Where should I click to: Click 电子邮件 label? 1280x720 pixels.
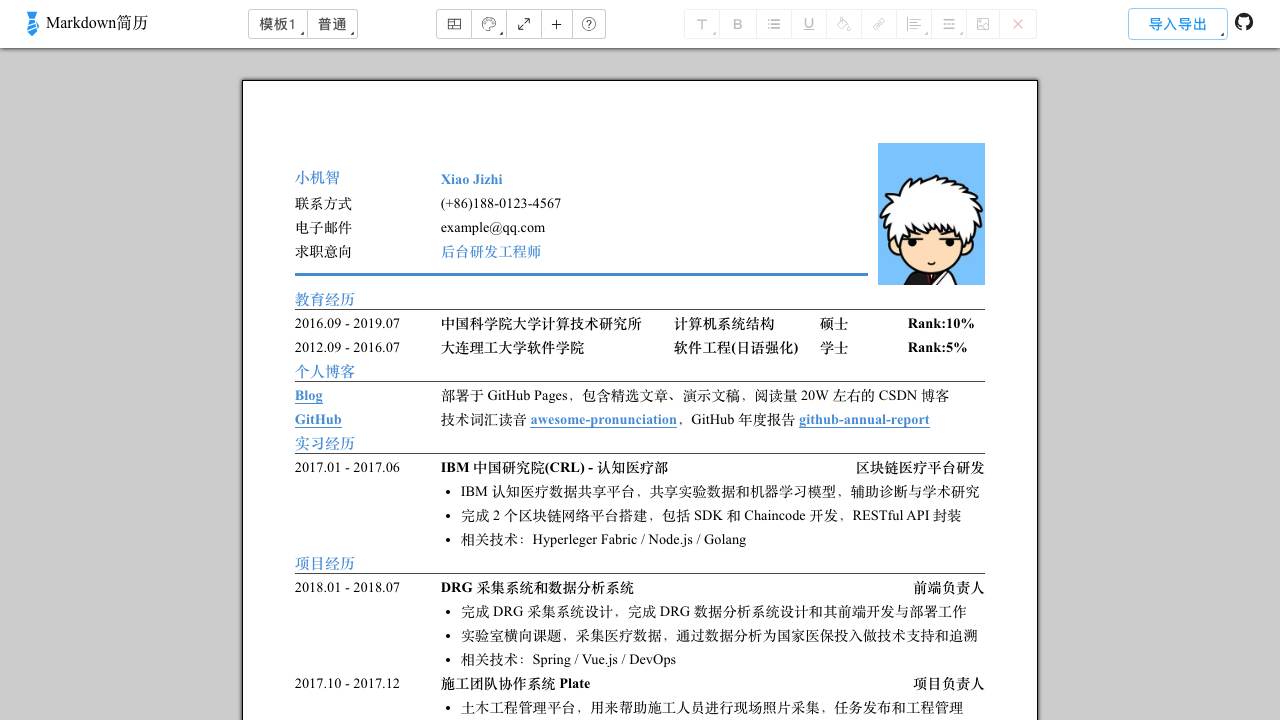coord(323,228)
